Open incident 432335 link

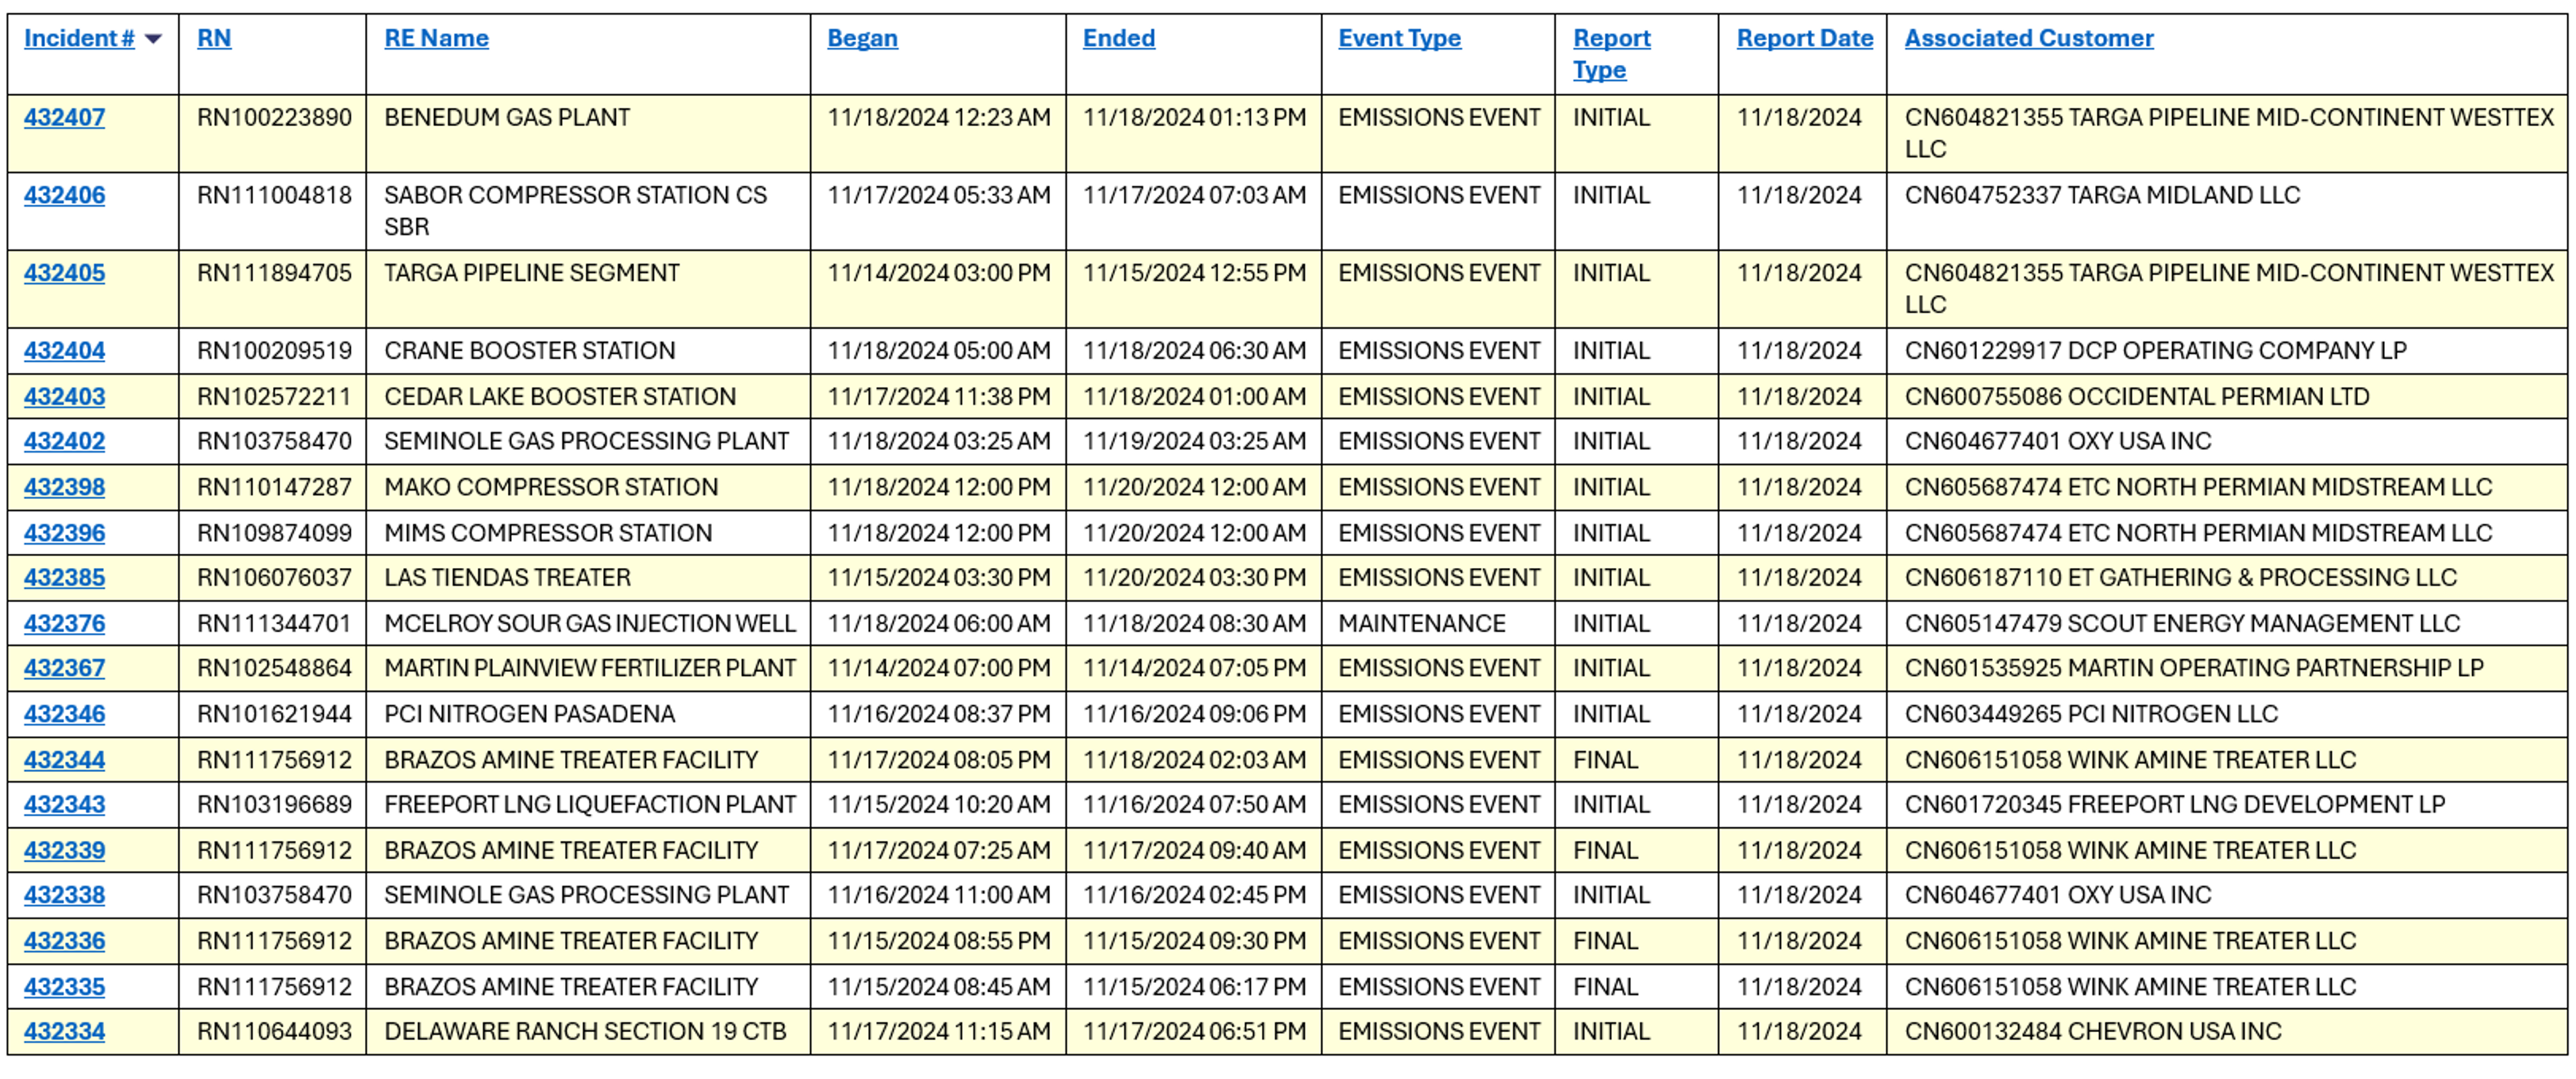[64, 987]
